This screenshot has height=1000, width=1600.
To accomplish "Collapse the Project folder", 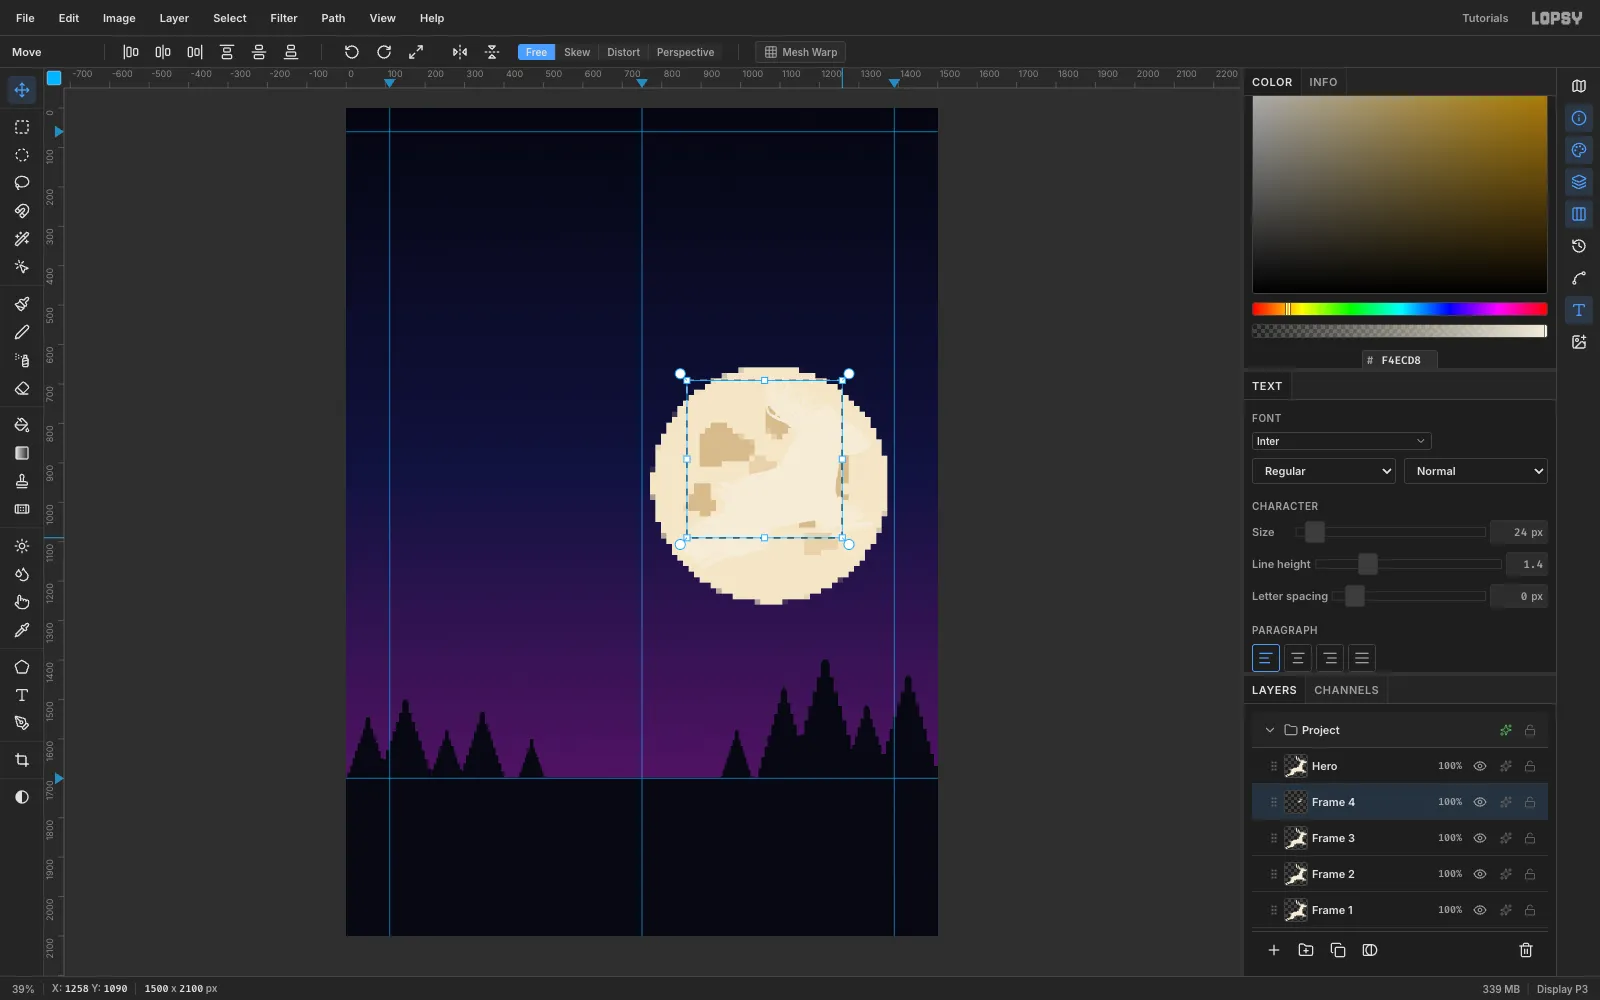I will click(x=1270, y=730).
